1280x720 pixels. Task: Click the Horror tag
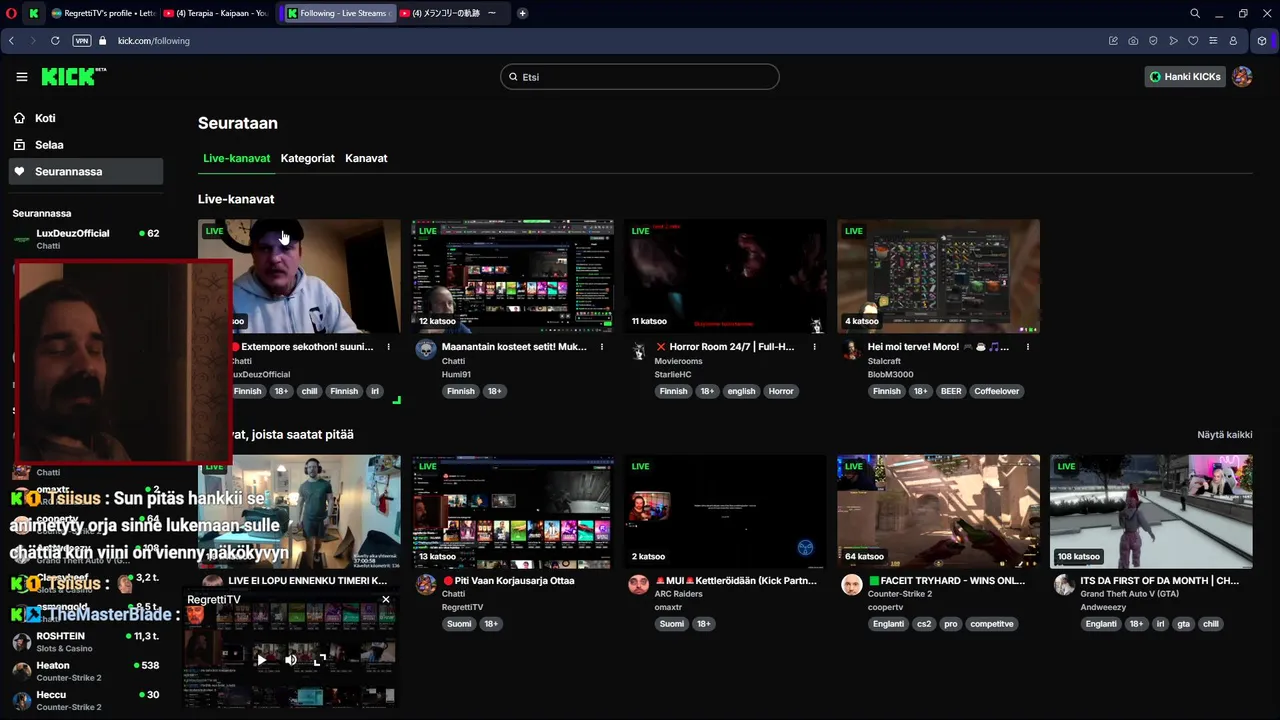point(781,391)
